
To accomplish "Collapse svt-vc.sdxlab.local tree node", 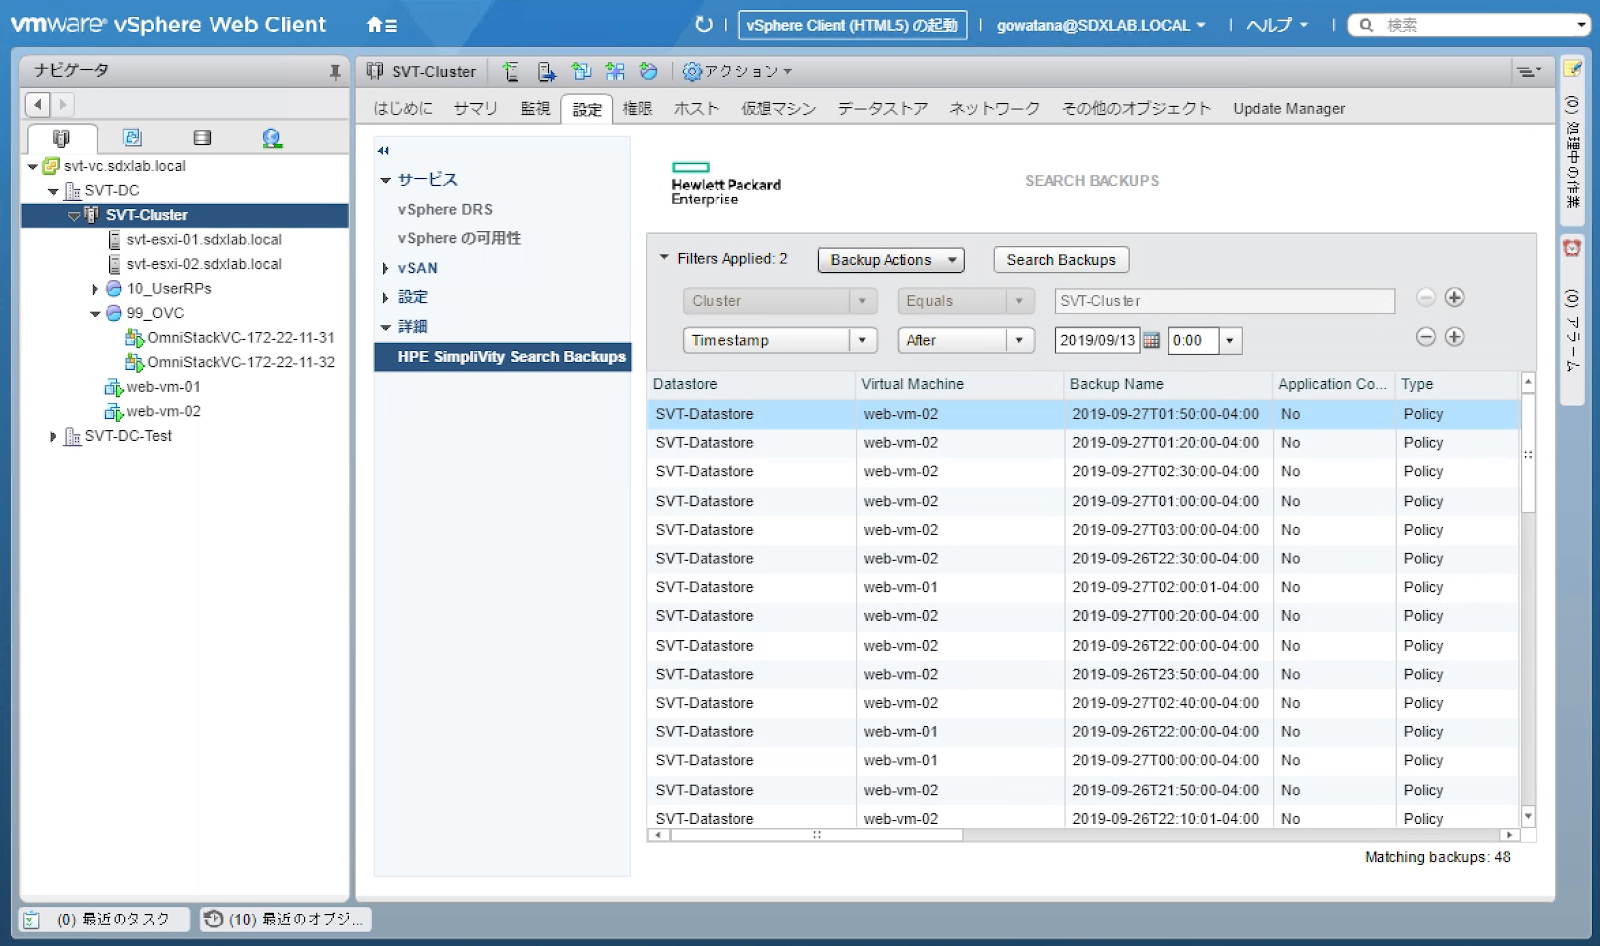I will point(33,167).
